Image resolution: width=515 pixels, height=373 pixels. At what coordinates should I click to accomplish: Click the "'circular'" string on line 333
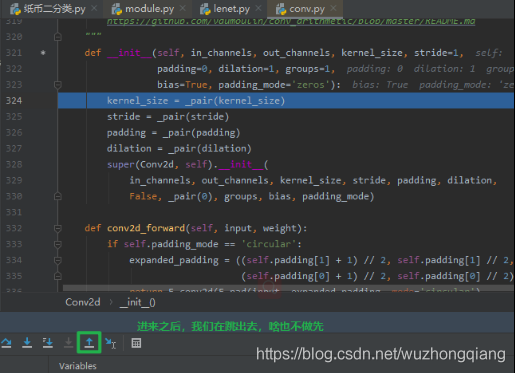(x=269, y=244)
